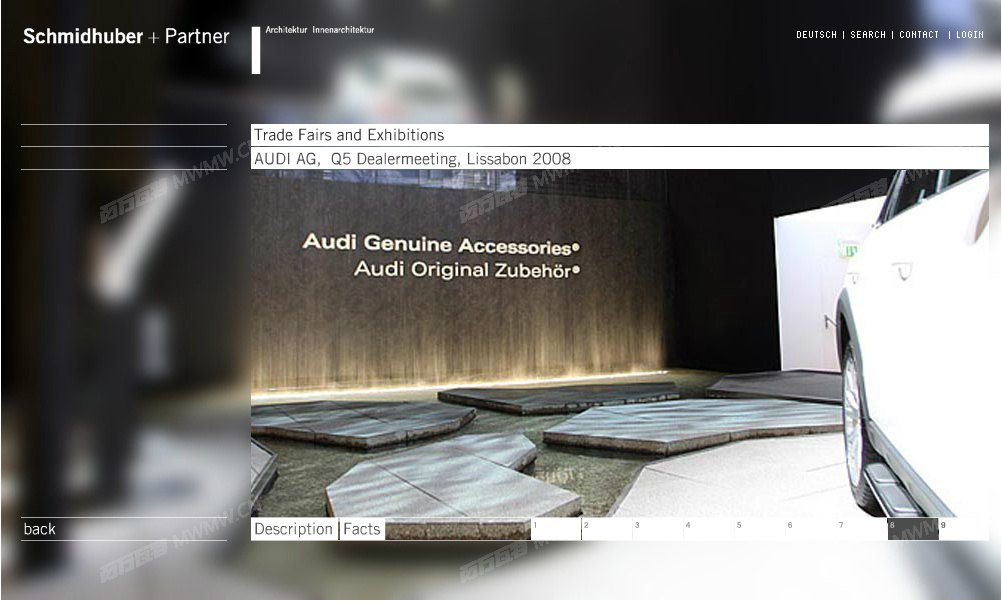Click the AUDI AG Q5 Dealermeeting title
1002x601 pixels.
tap(412, 159)
